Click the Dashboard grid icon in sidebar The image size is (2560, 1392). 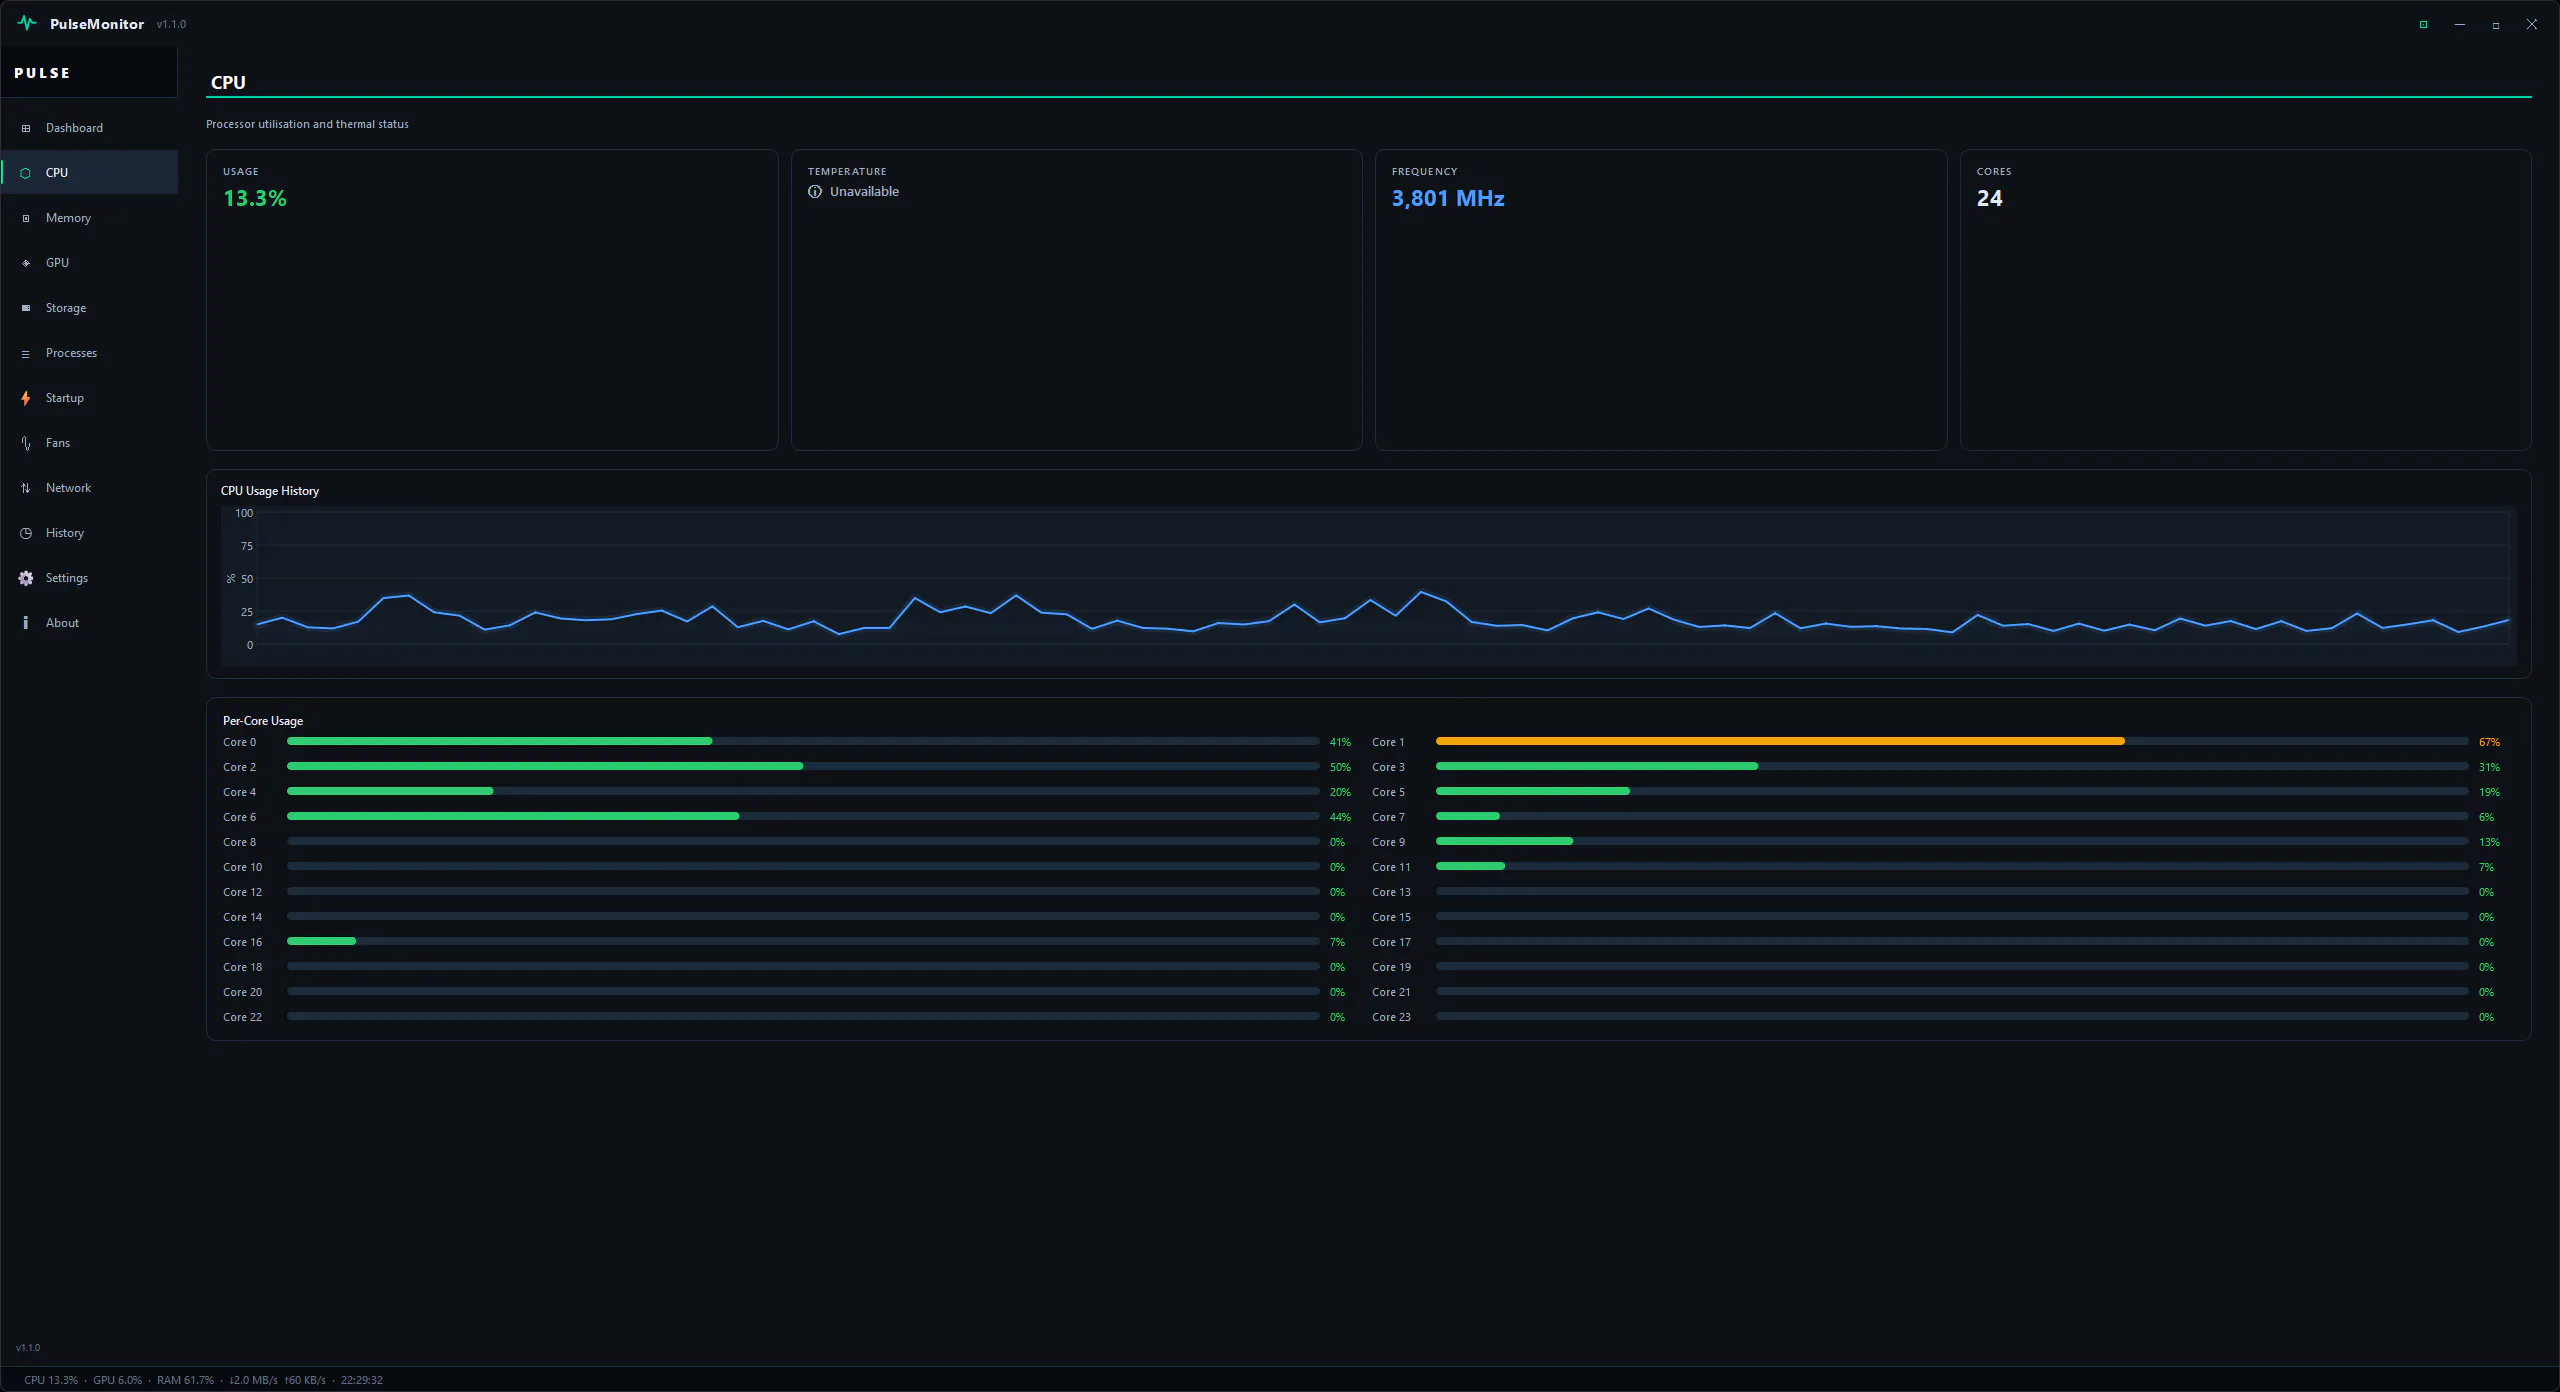pyautogui.click(x=26, y=128)
